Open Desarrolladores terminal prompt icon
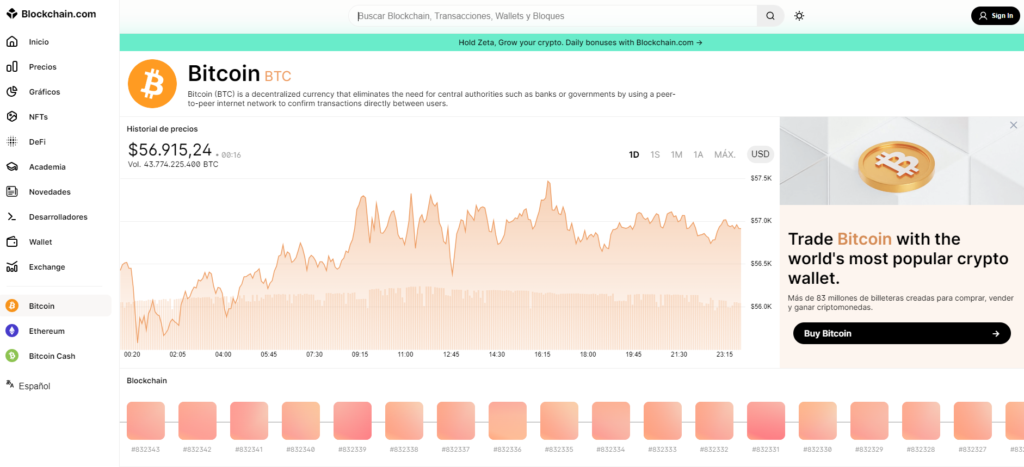This screenshot has height=467, width=1024. tap(12, 217)
